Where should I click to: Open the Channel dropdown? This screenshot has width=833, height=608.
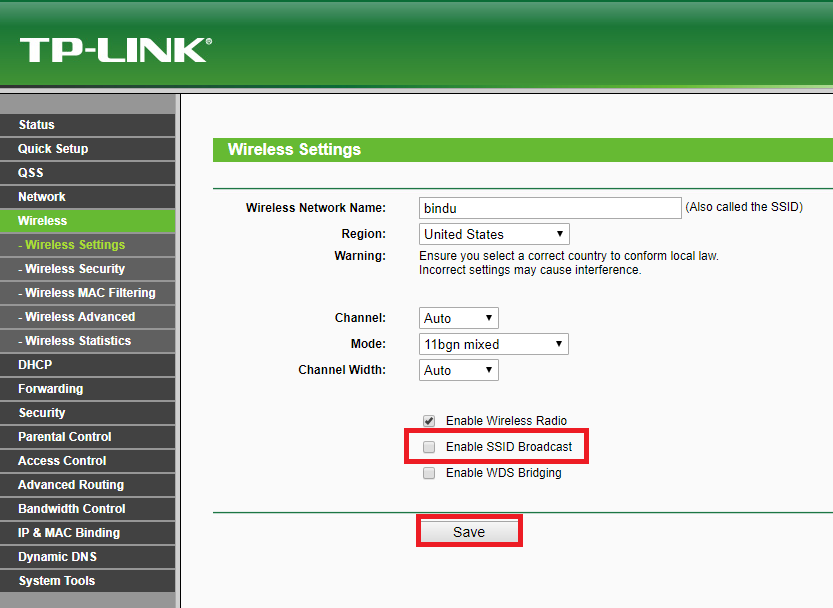click(458, 318)
